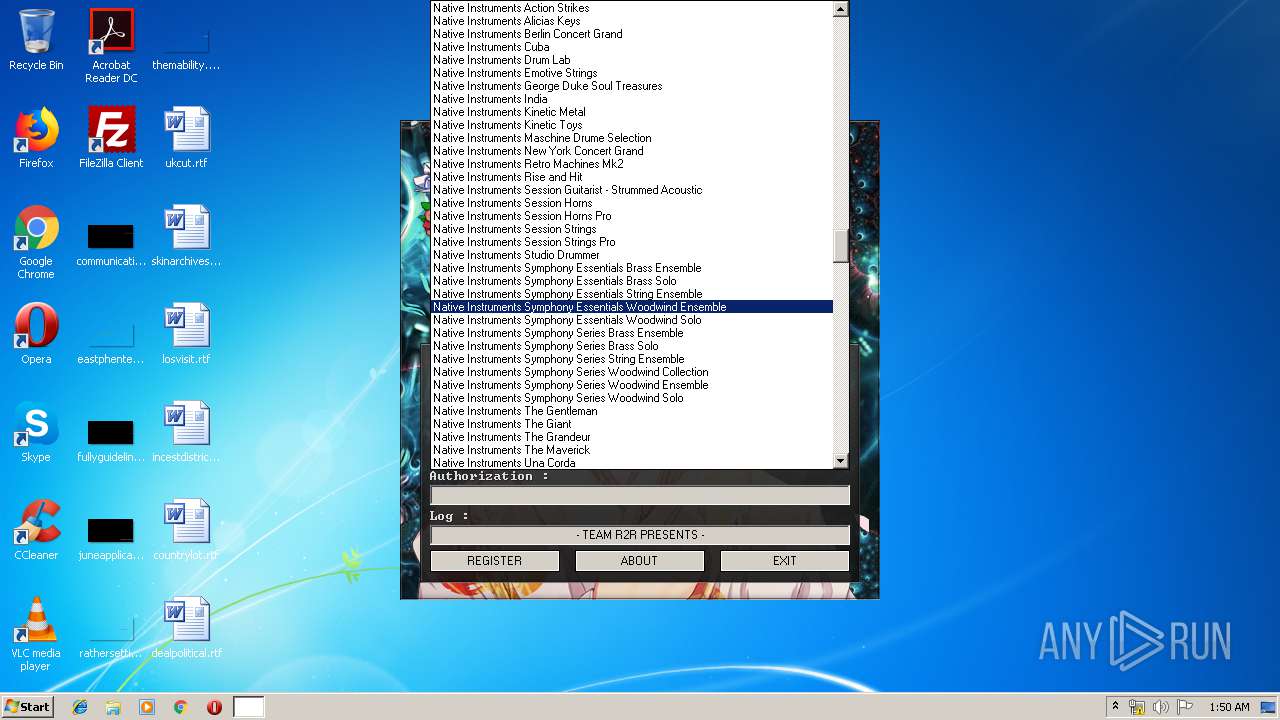Launch Opera desktop shortcut
The width and height of the screenshot is (1280, 720).
click(x=36, y=334)
